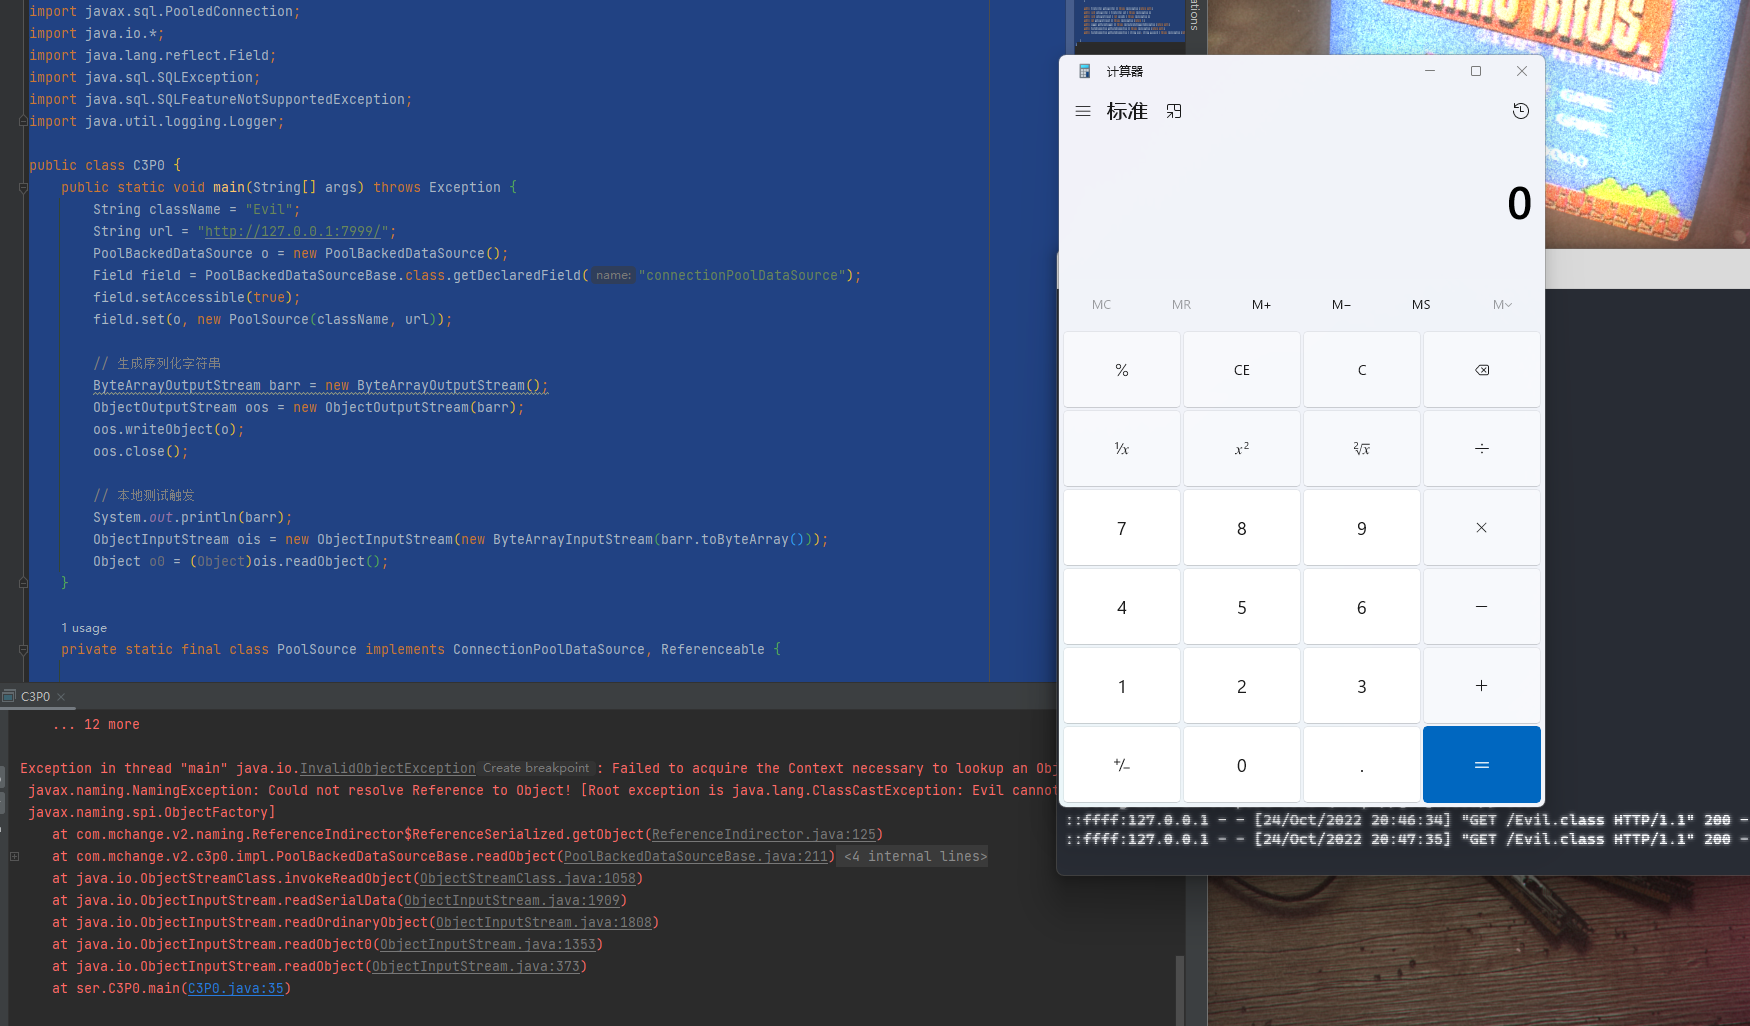The width and height of the screenshot is (1750, 1026).
Task: Open calculator history panel icon
Action: click(x=1521, y=111)
